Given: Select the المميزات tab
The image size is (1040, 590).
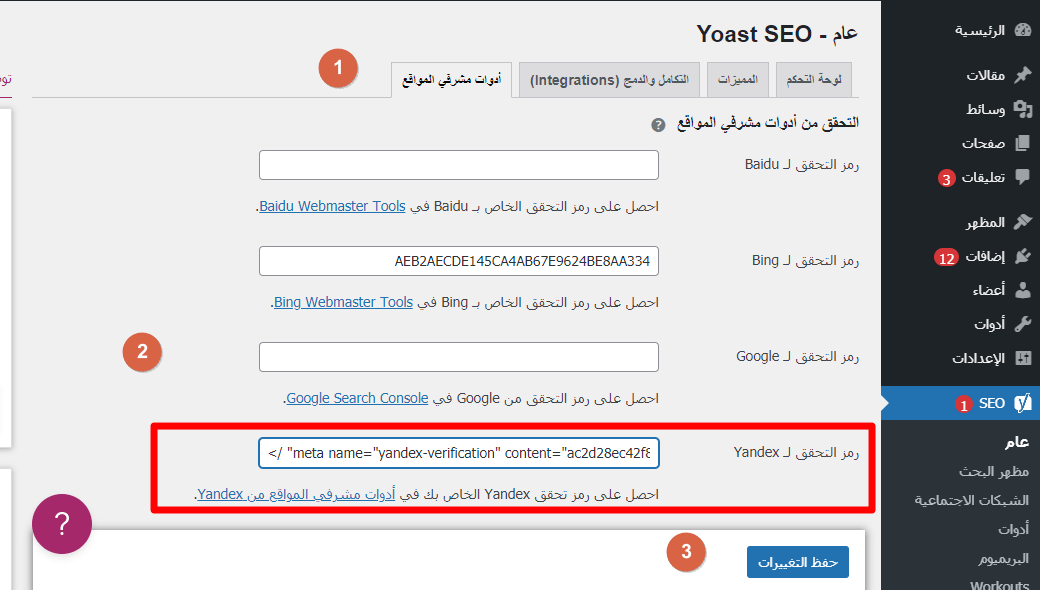Looking at the screenshot, I should tap(738, 80).
